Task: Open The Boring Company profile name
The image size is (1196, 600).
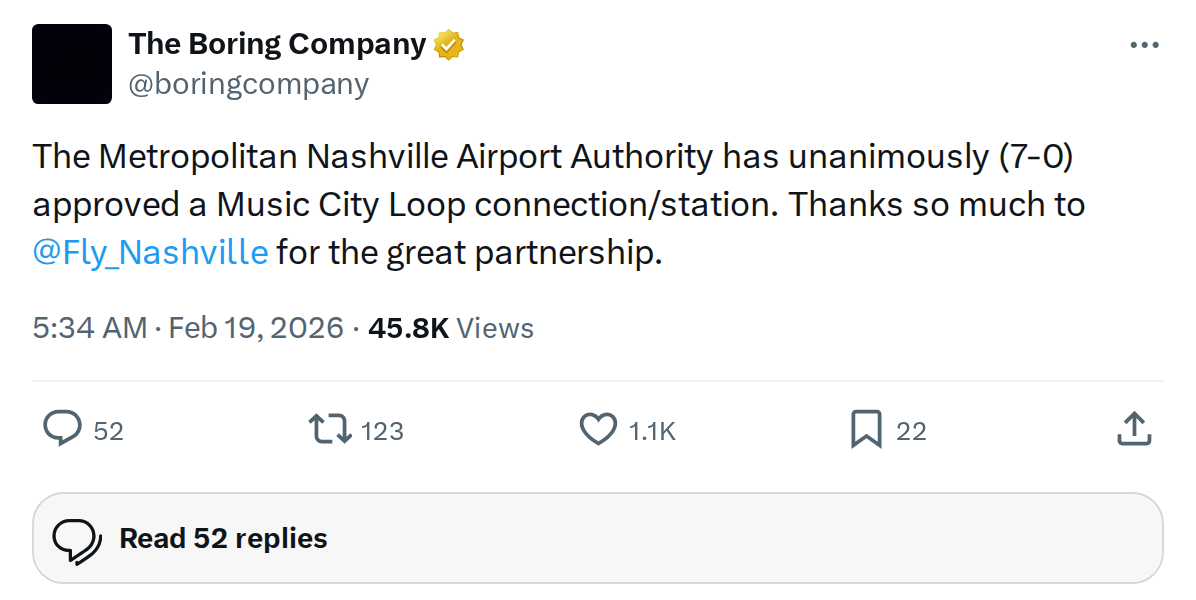Action: (277, 43)
